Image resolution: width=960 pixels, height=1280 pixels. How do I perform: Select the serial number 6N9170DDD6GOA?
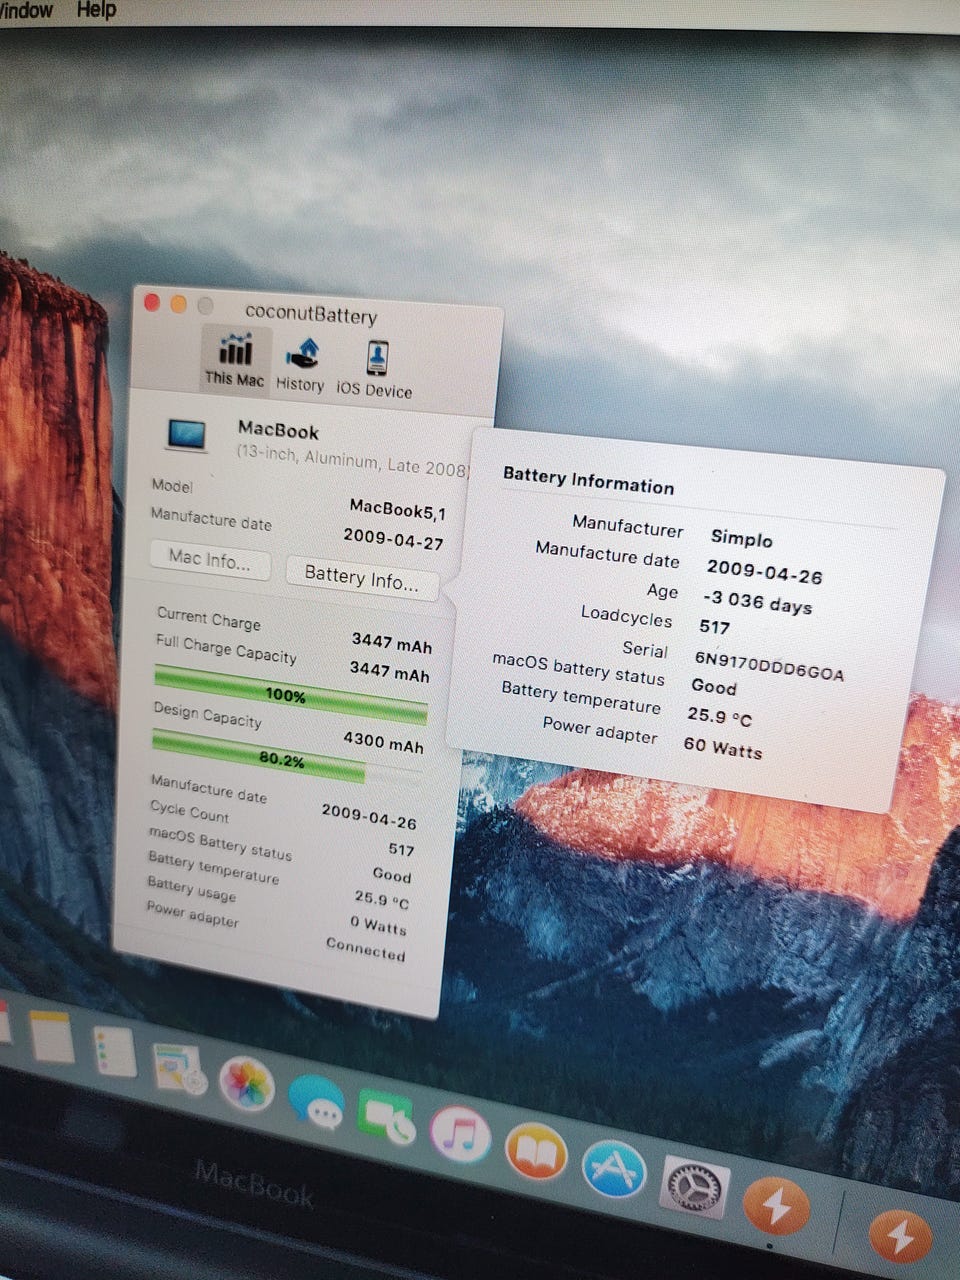(769, 666)
